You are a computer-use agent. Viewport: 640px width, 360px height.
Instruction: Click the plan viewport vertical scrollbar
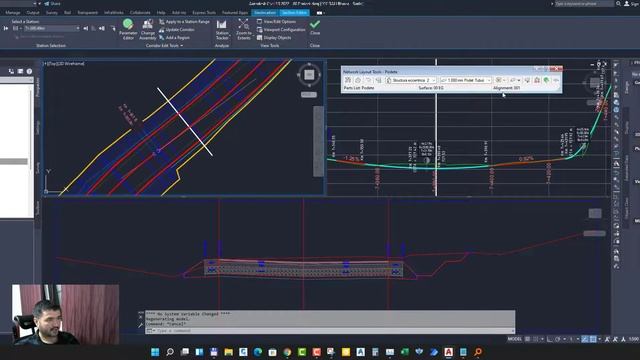coord(318,141)
